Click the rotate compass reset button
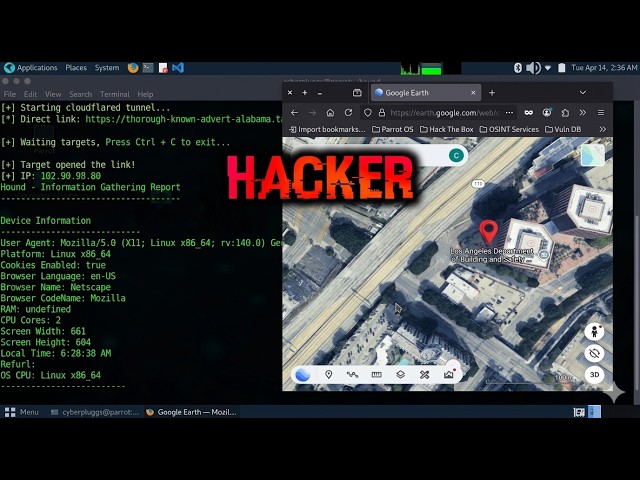Screen dimensions: 640x480 594,353
